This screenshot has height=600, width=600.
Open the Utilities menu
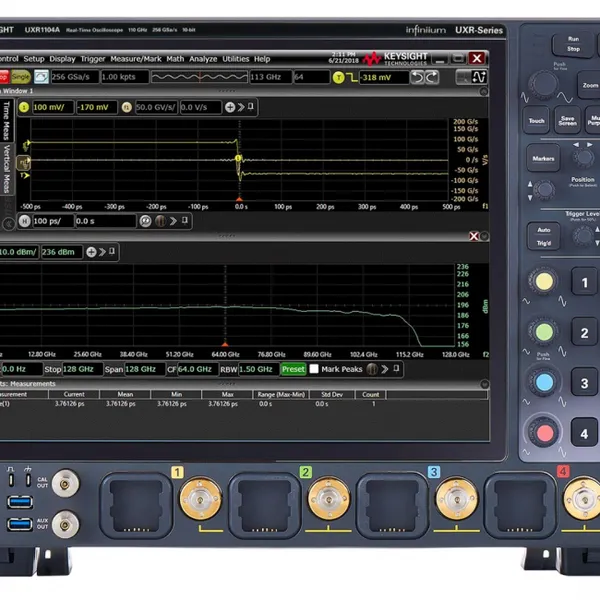click(236, 59)
